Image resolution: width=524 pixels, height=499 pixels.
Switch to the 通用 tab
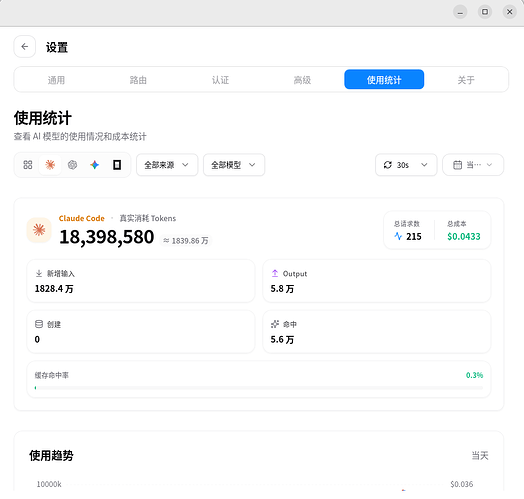coord(56,80)
